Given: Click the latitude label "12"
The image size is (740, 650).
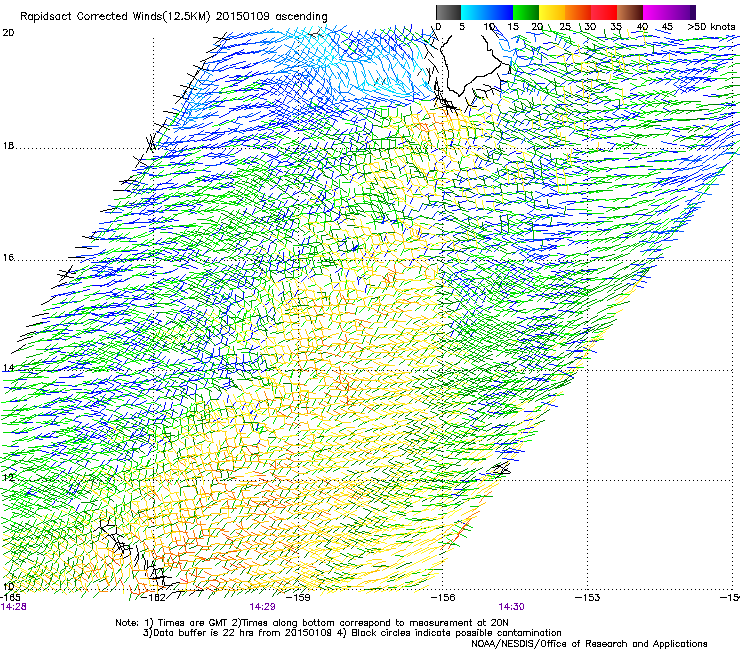Looking at the screenshot, I should pos(8,477).
